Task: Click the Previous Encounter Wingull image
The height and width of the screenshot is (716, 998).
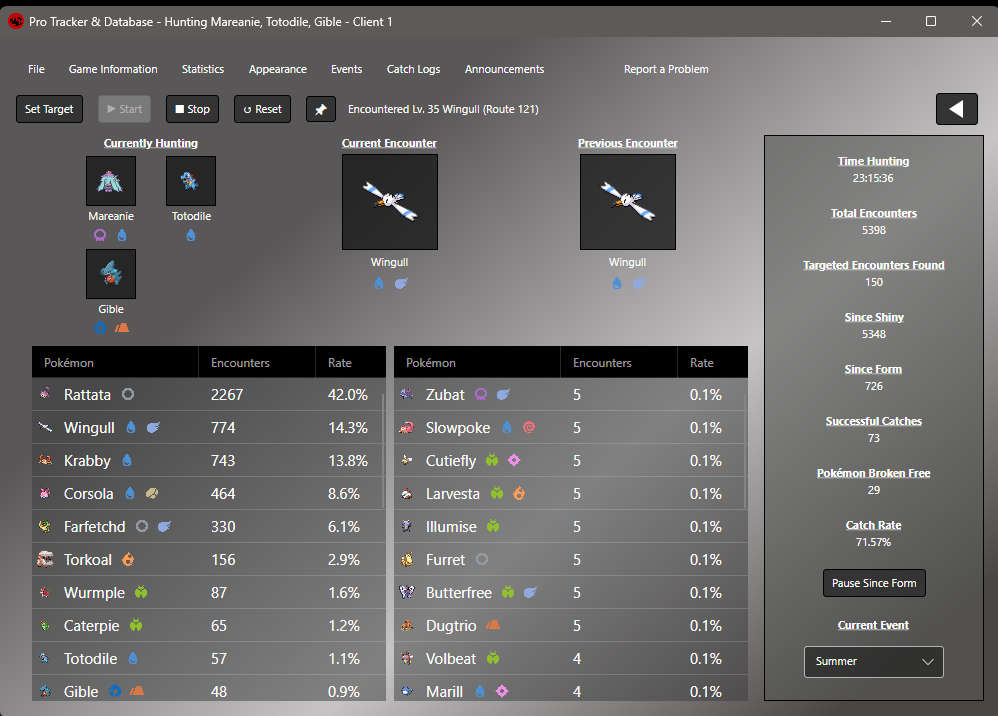Action: [628, 202]
